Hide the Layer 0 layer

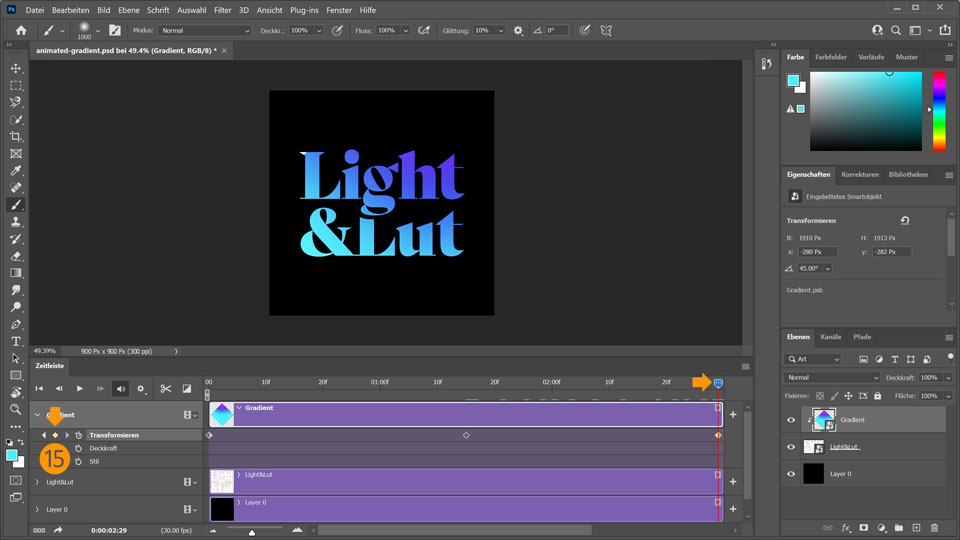(791, 474)
